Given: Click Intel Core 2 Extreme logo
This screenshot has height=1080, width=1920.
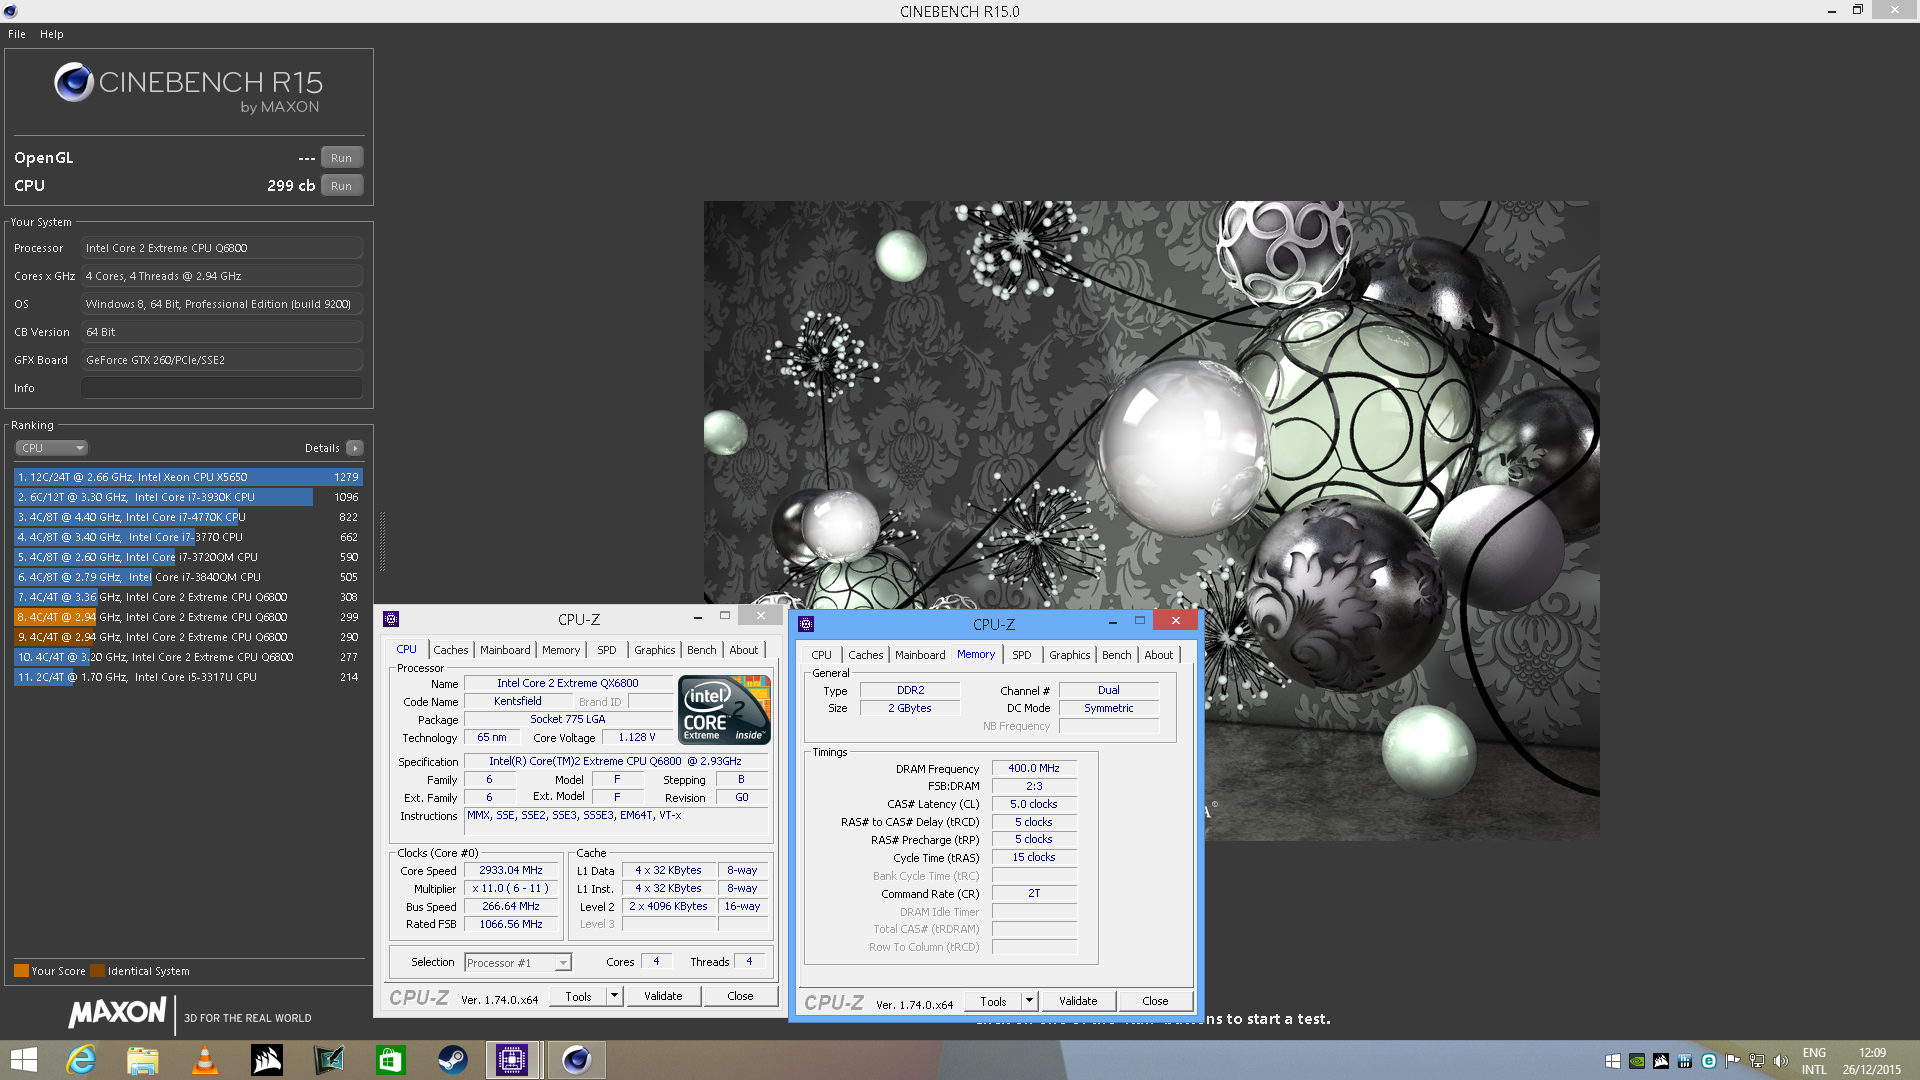Looking at the screenshot, I should coord(724,710).
